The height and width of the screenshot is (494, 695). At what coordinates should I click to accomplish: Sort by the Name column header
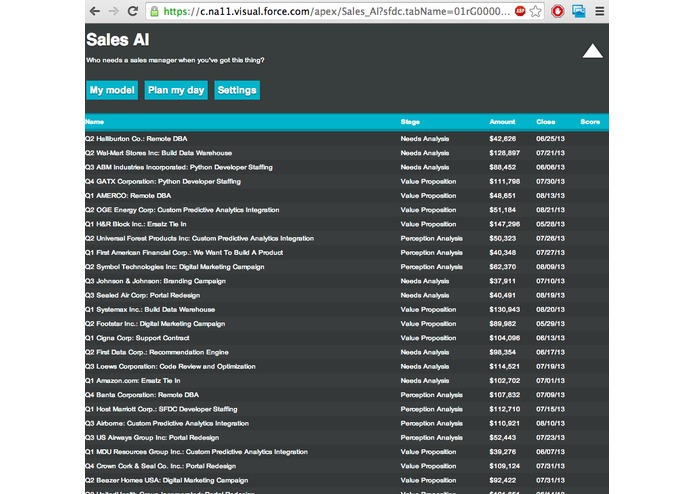(x=94, y=122)
